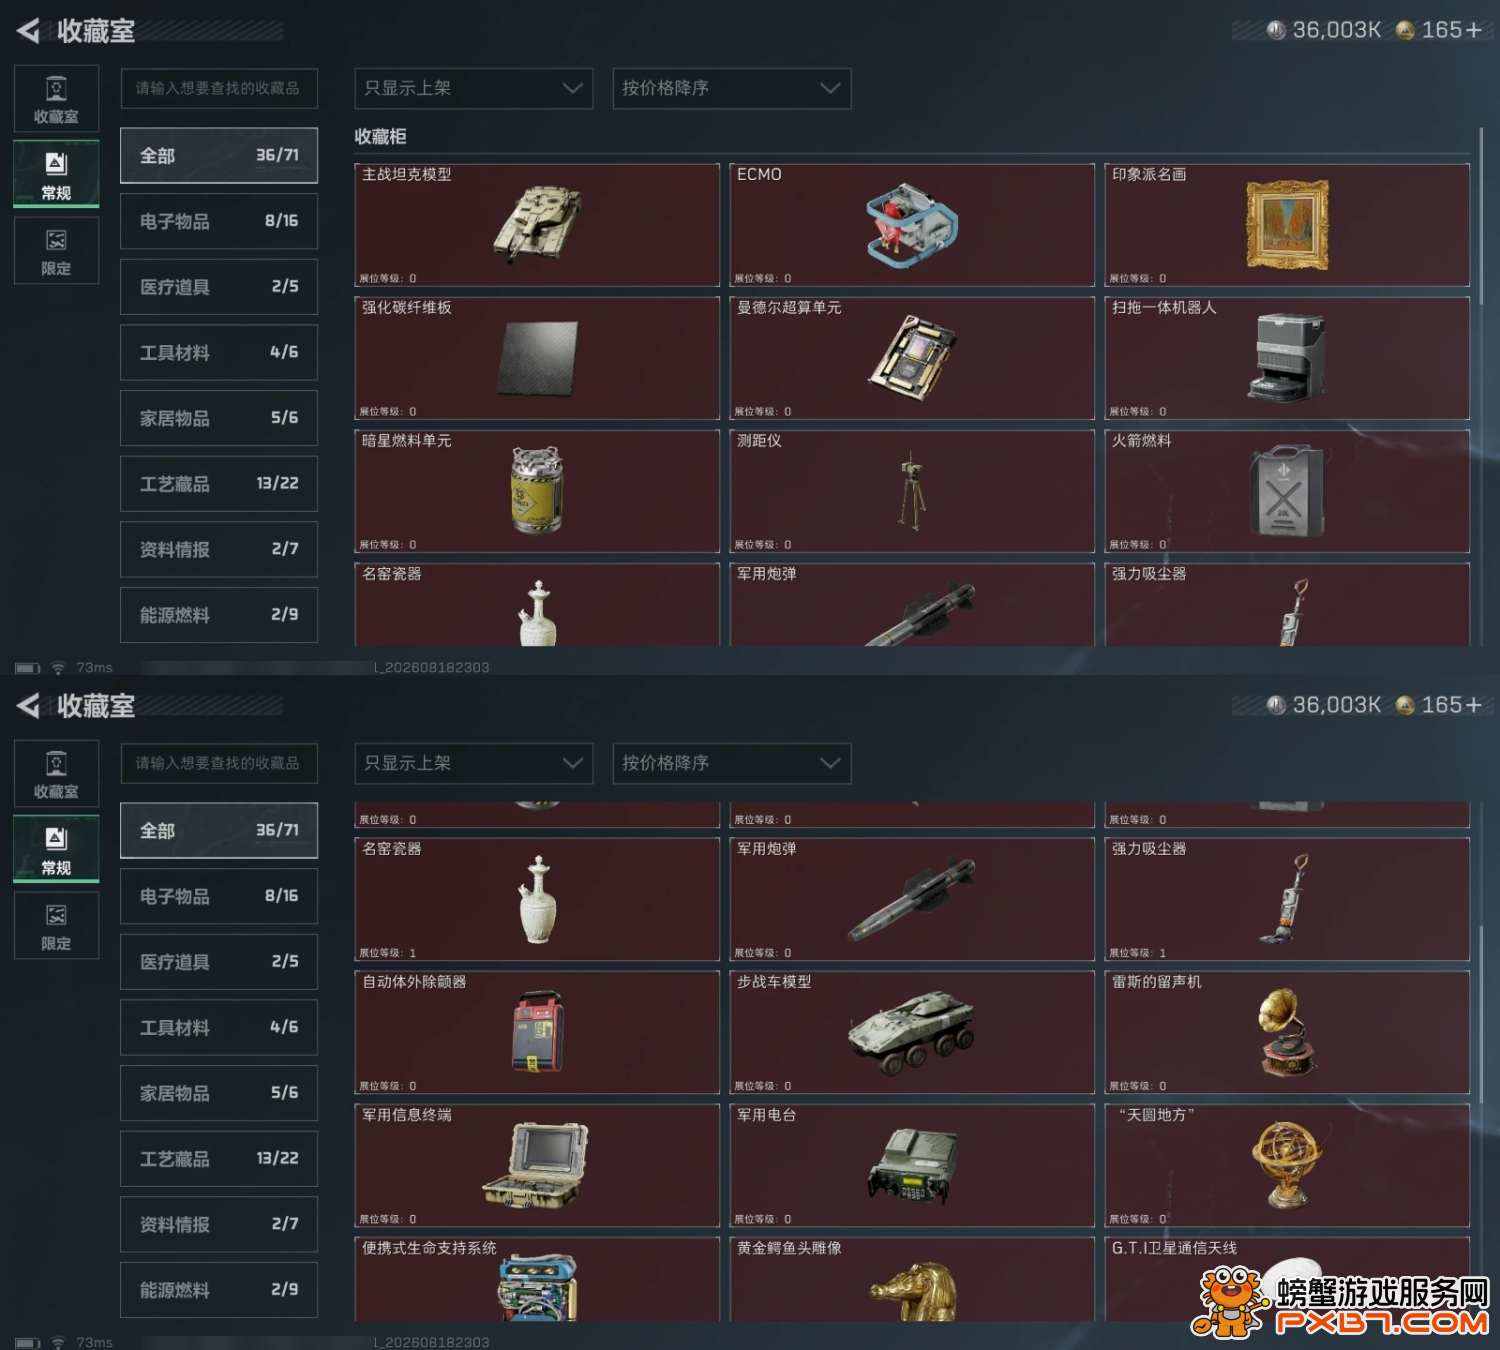Select the 主战坦克模型 tank item

537,225
